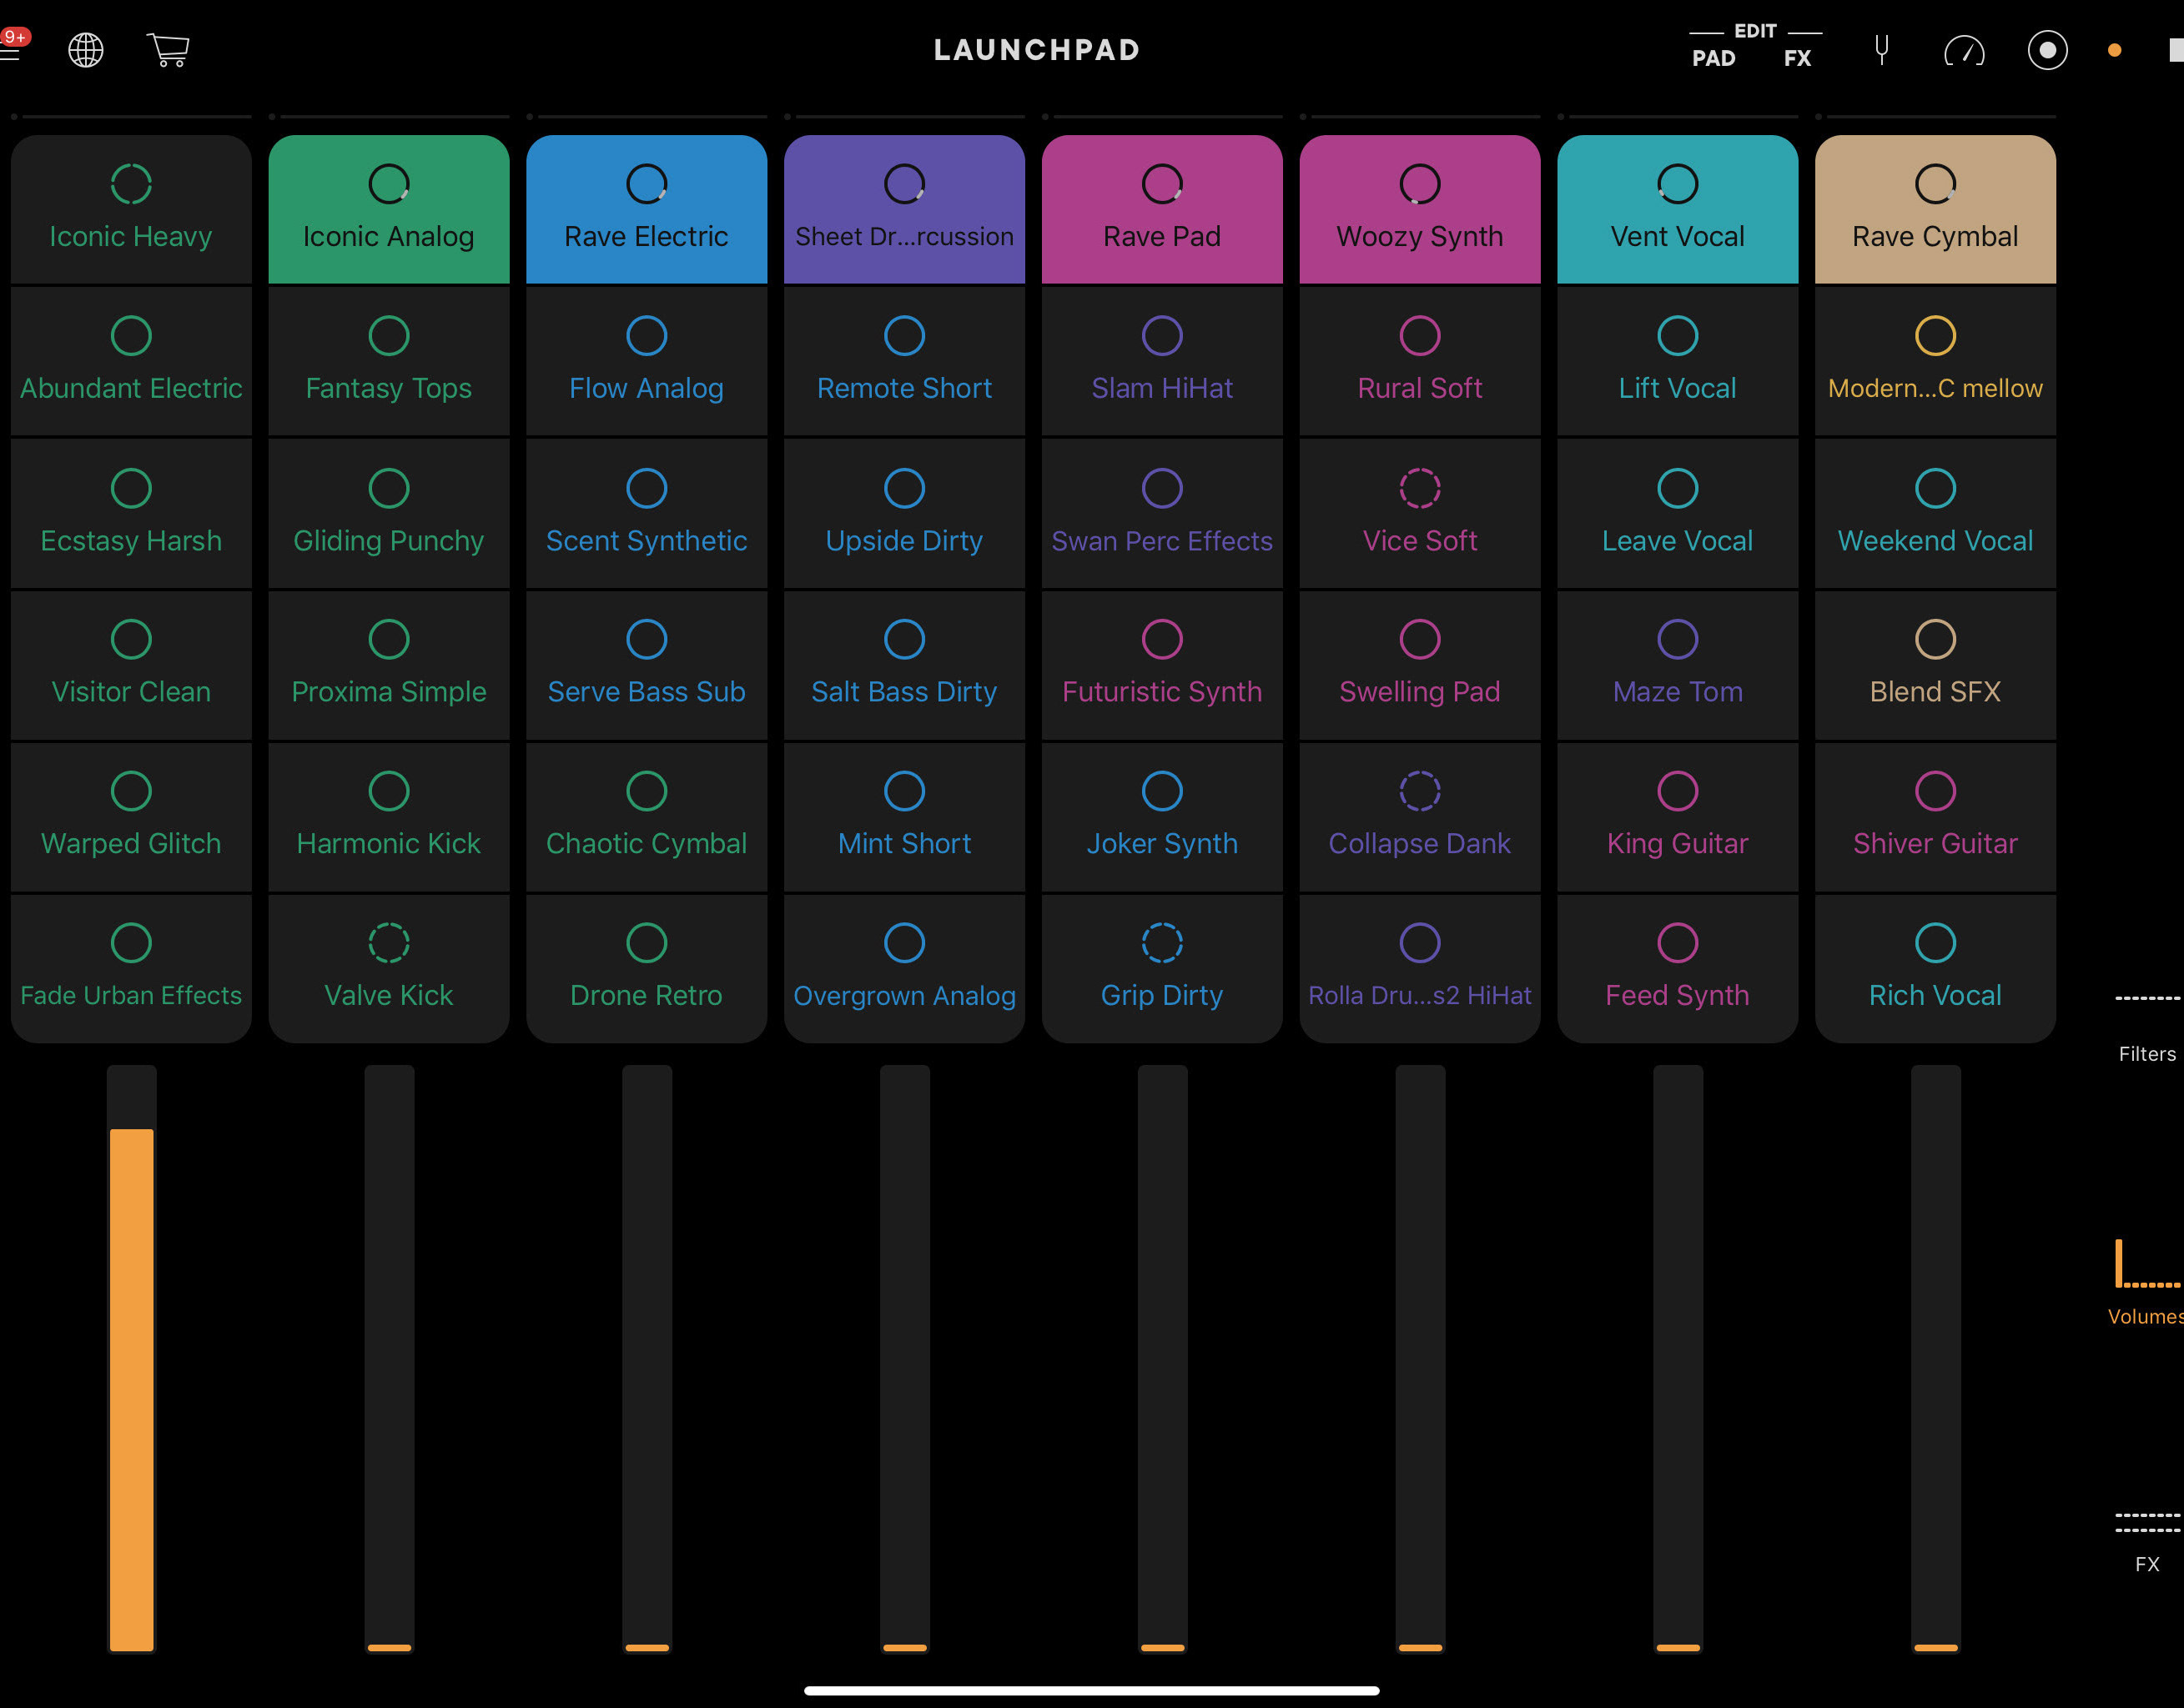
Task: Tap the Visitor Clean pad
Action: pyautogui.click(x=131, y=665)
